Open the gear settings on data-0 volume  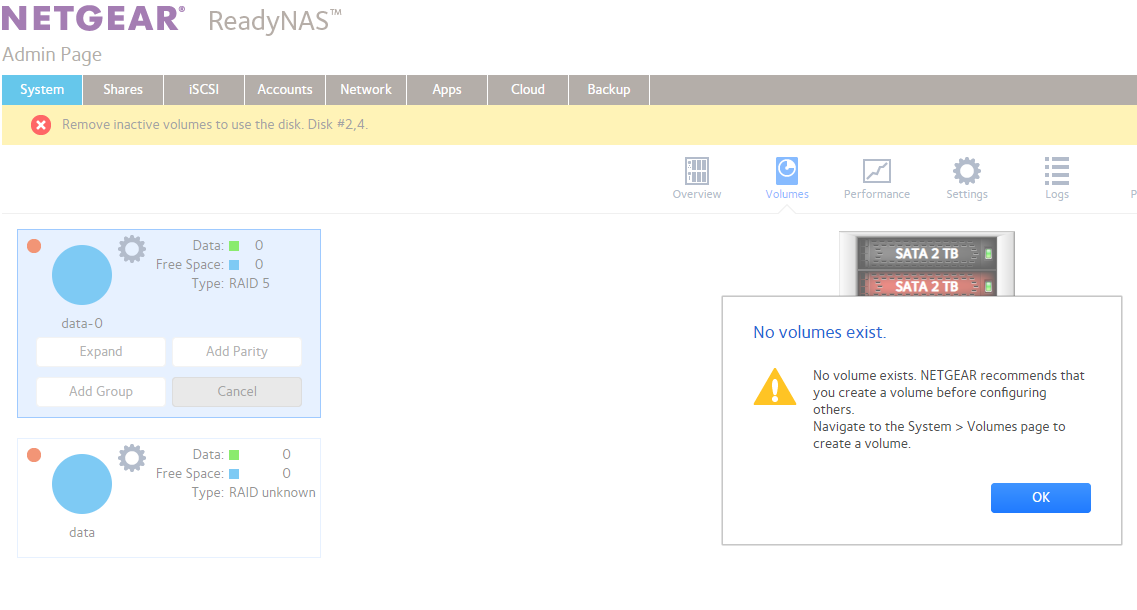coord(131,250)
